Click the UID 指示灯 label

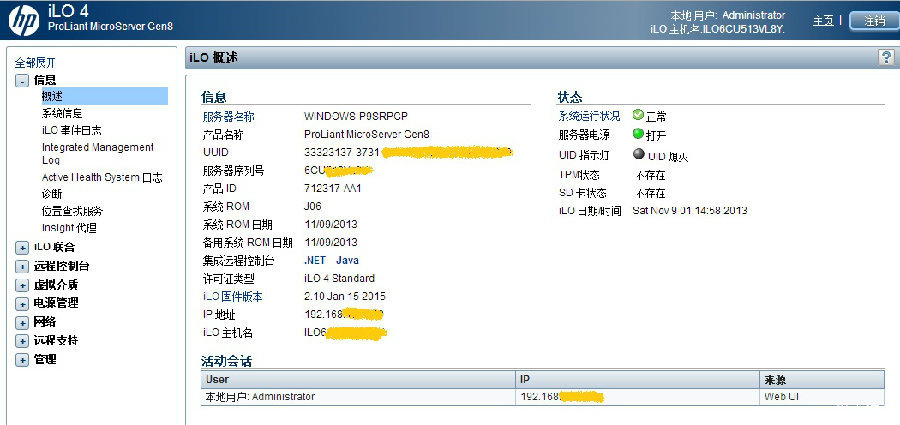coord(584,155)
